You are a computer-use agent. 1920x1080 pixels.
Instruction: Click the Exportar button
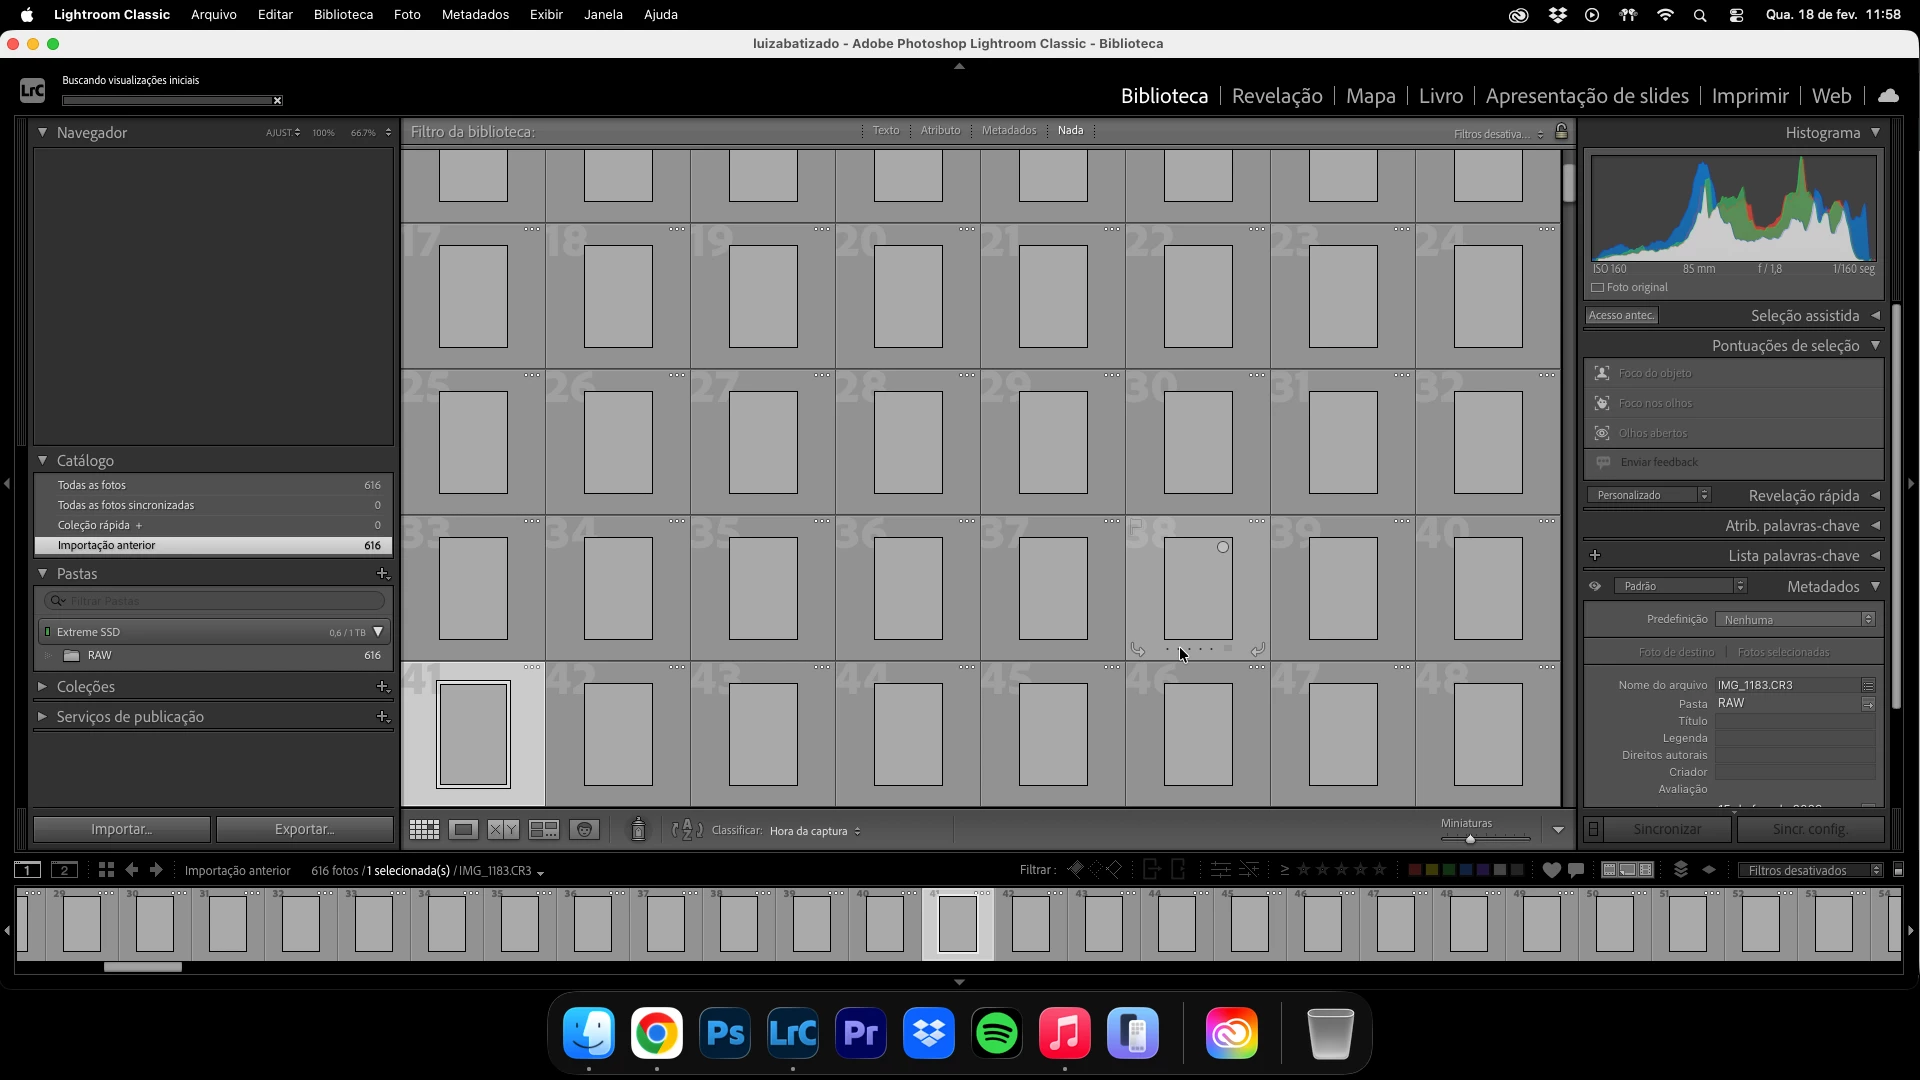304,829
